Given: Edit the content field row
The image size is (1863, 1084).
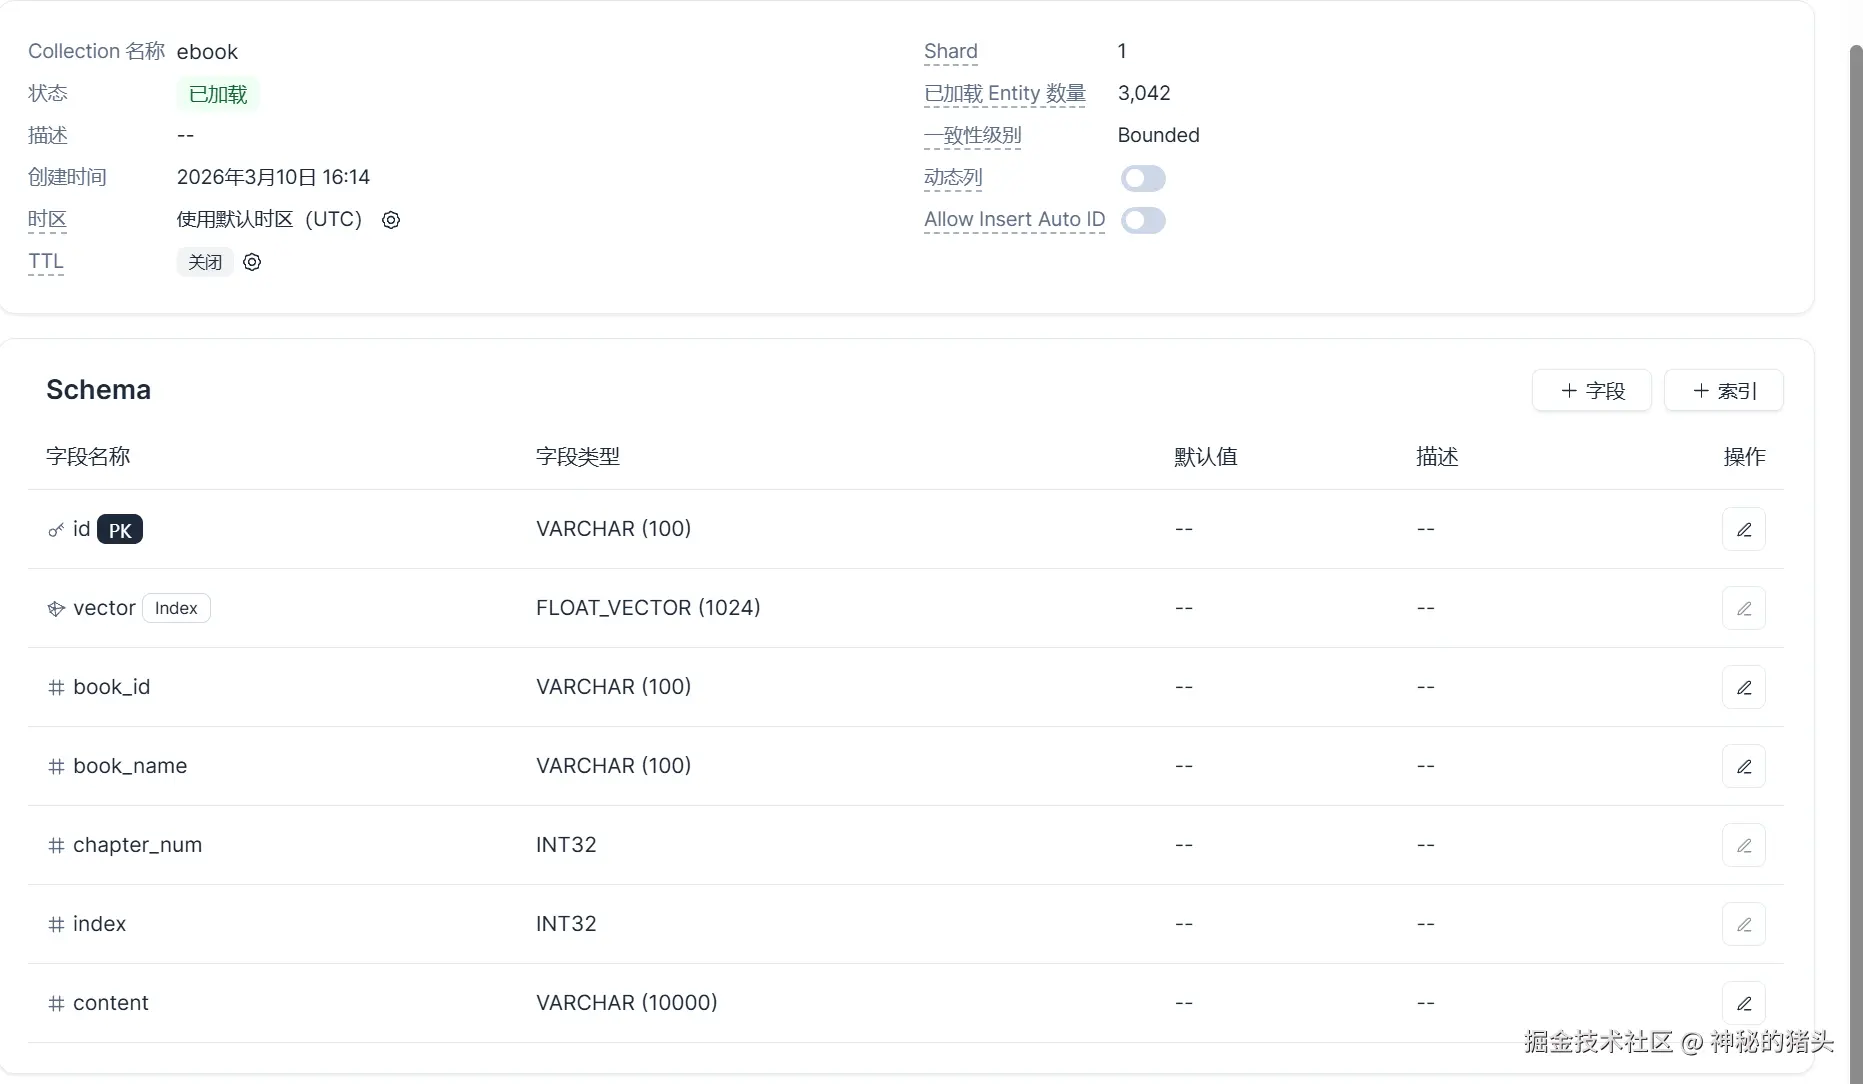Looking at the screenshot, I should pos(1743,1004).
